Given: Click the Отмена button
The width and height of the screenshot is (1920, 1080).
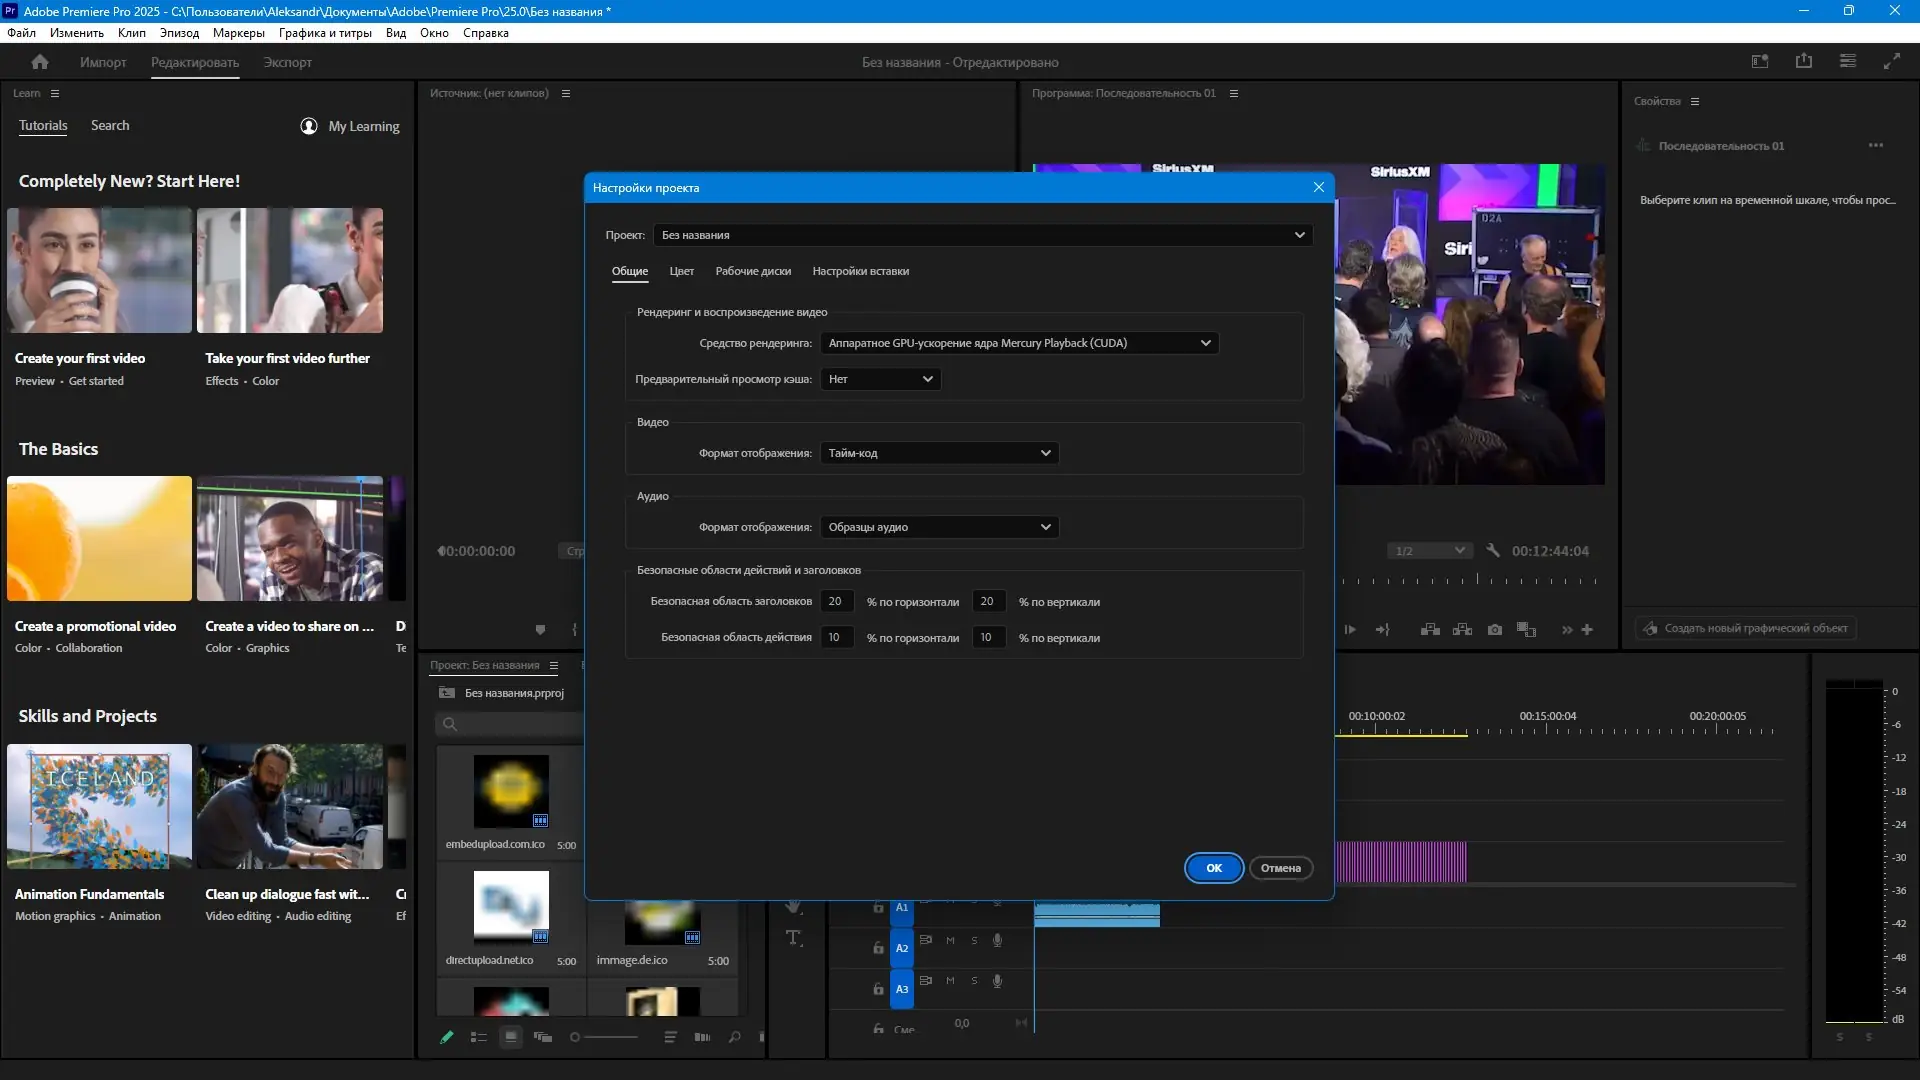Looking at the screenshot, I should pyautogui.click(x=1280, y=868).
